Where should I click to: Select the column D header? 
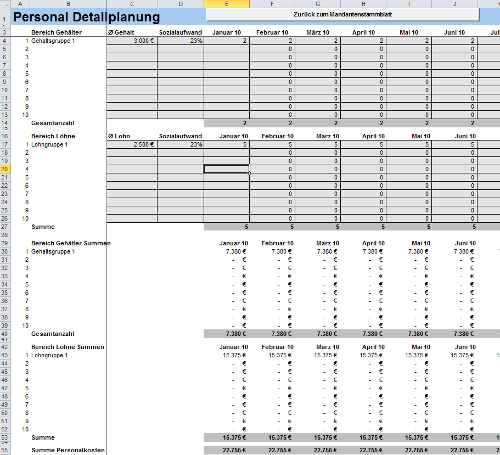(x=181, y=4)
